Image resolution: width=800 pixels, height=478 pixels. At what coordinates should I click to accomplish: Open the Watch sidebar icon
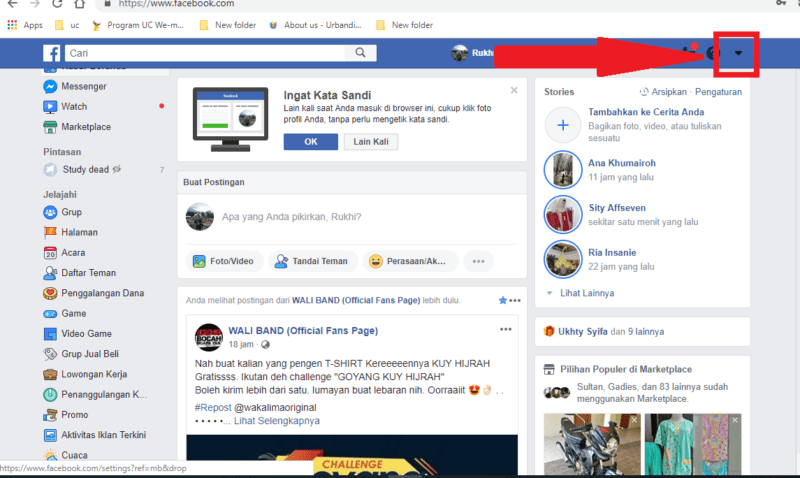point(50,107)
